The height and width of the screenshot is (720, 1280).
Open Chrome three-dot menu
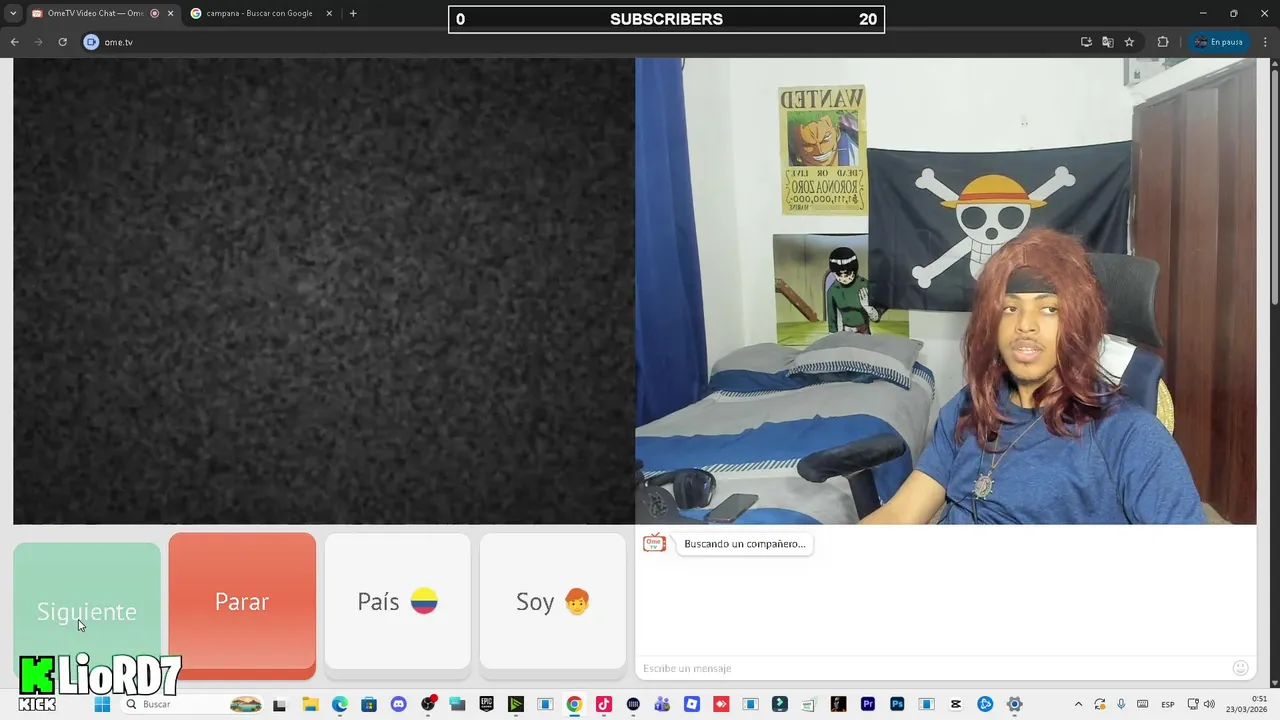1266,42
